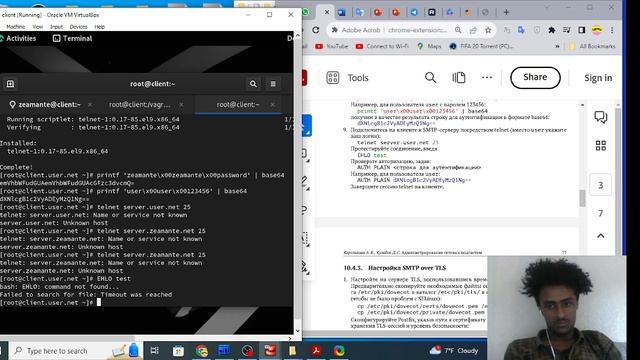Screen dimensions: 640x360
Task: Open Maps bookmark
Action: click(429, 46)
